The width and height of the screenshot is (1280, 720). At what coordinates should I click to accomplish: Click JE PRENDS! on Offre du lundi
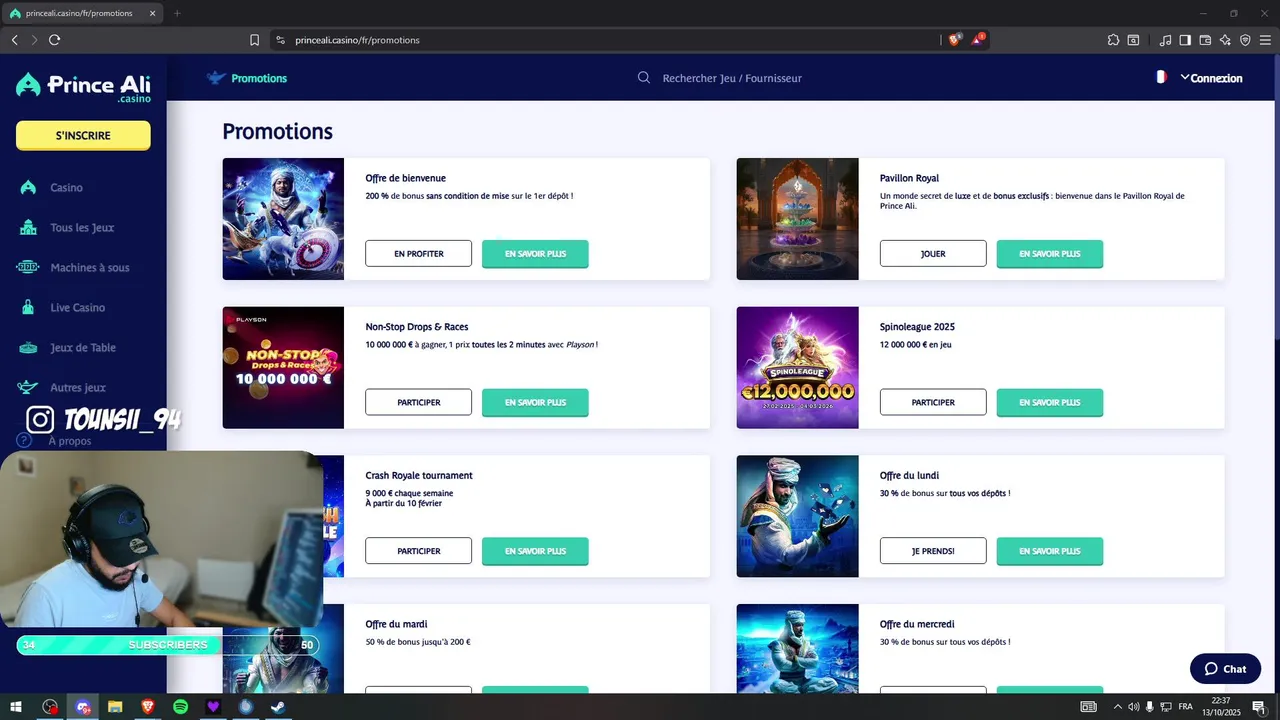[x=933, y=551]
